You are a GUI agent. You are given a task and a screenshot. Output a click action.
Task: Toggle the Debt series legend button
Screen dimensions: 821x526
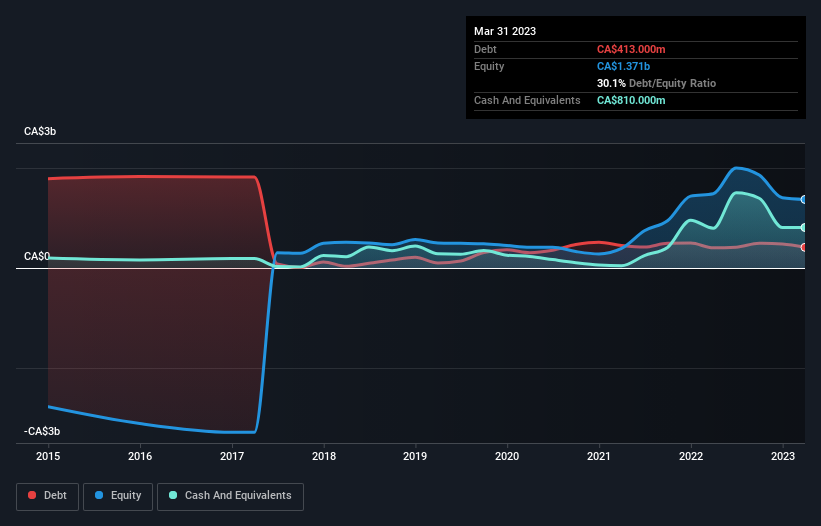point(47,496)
